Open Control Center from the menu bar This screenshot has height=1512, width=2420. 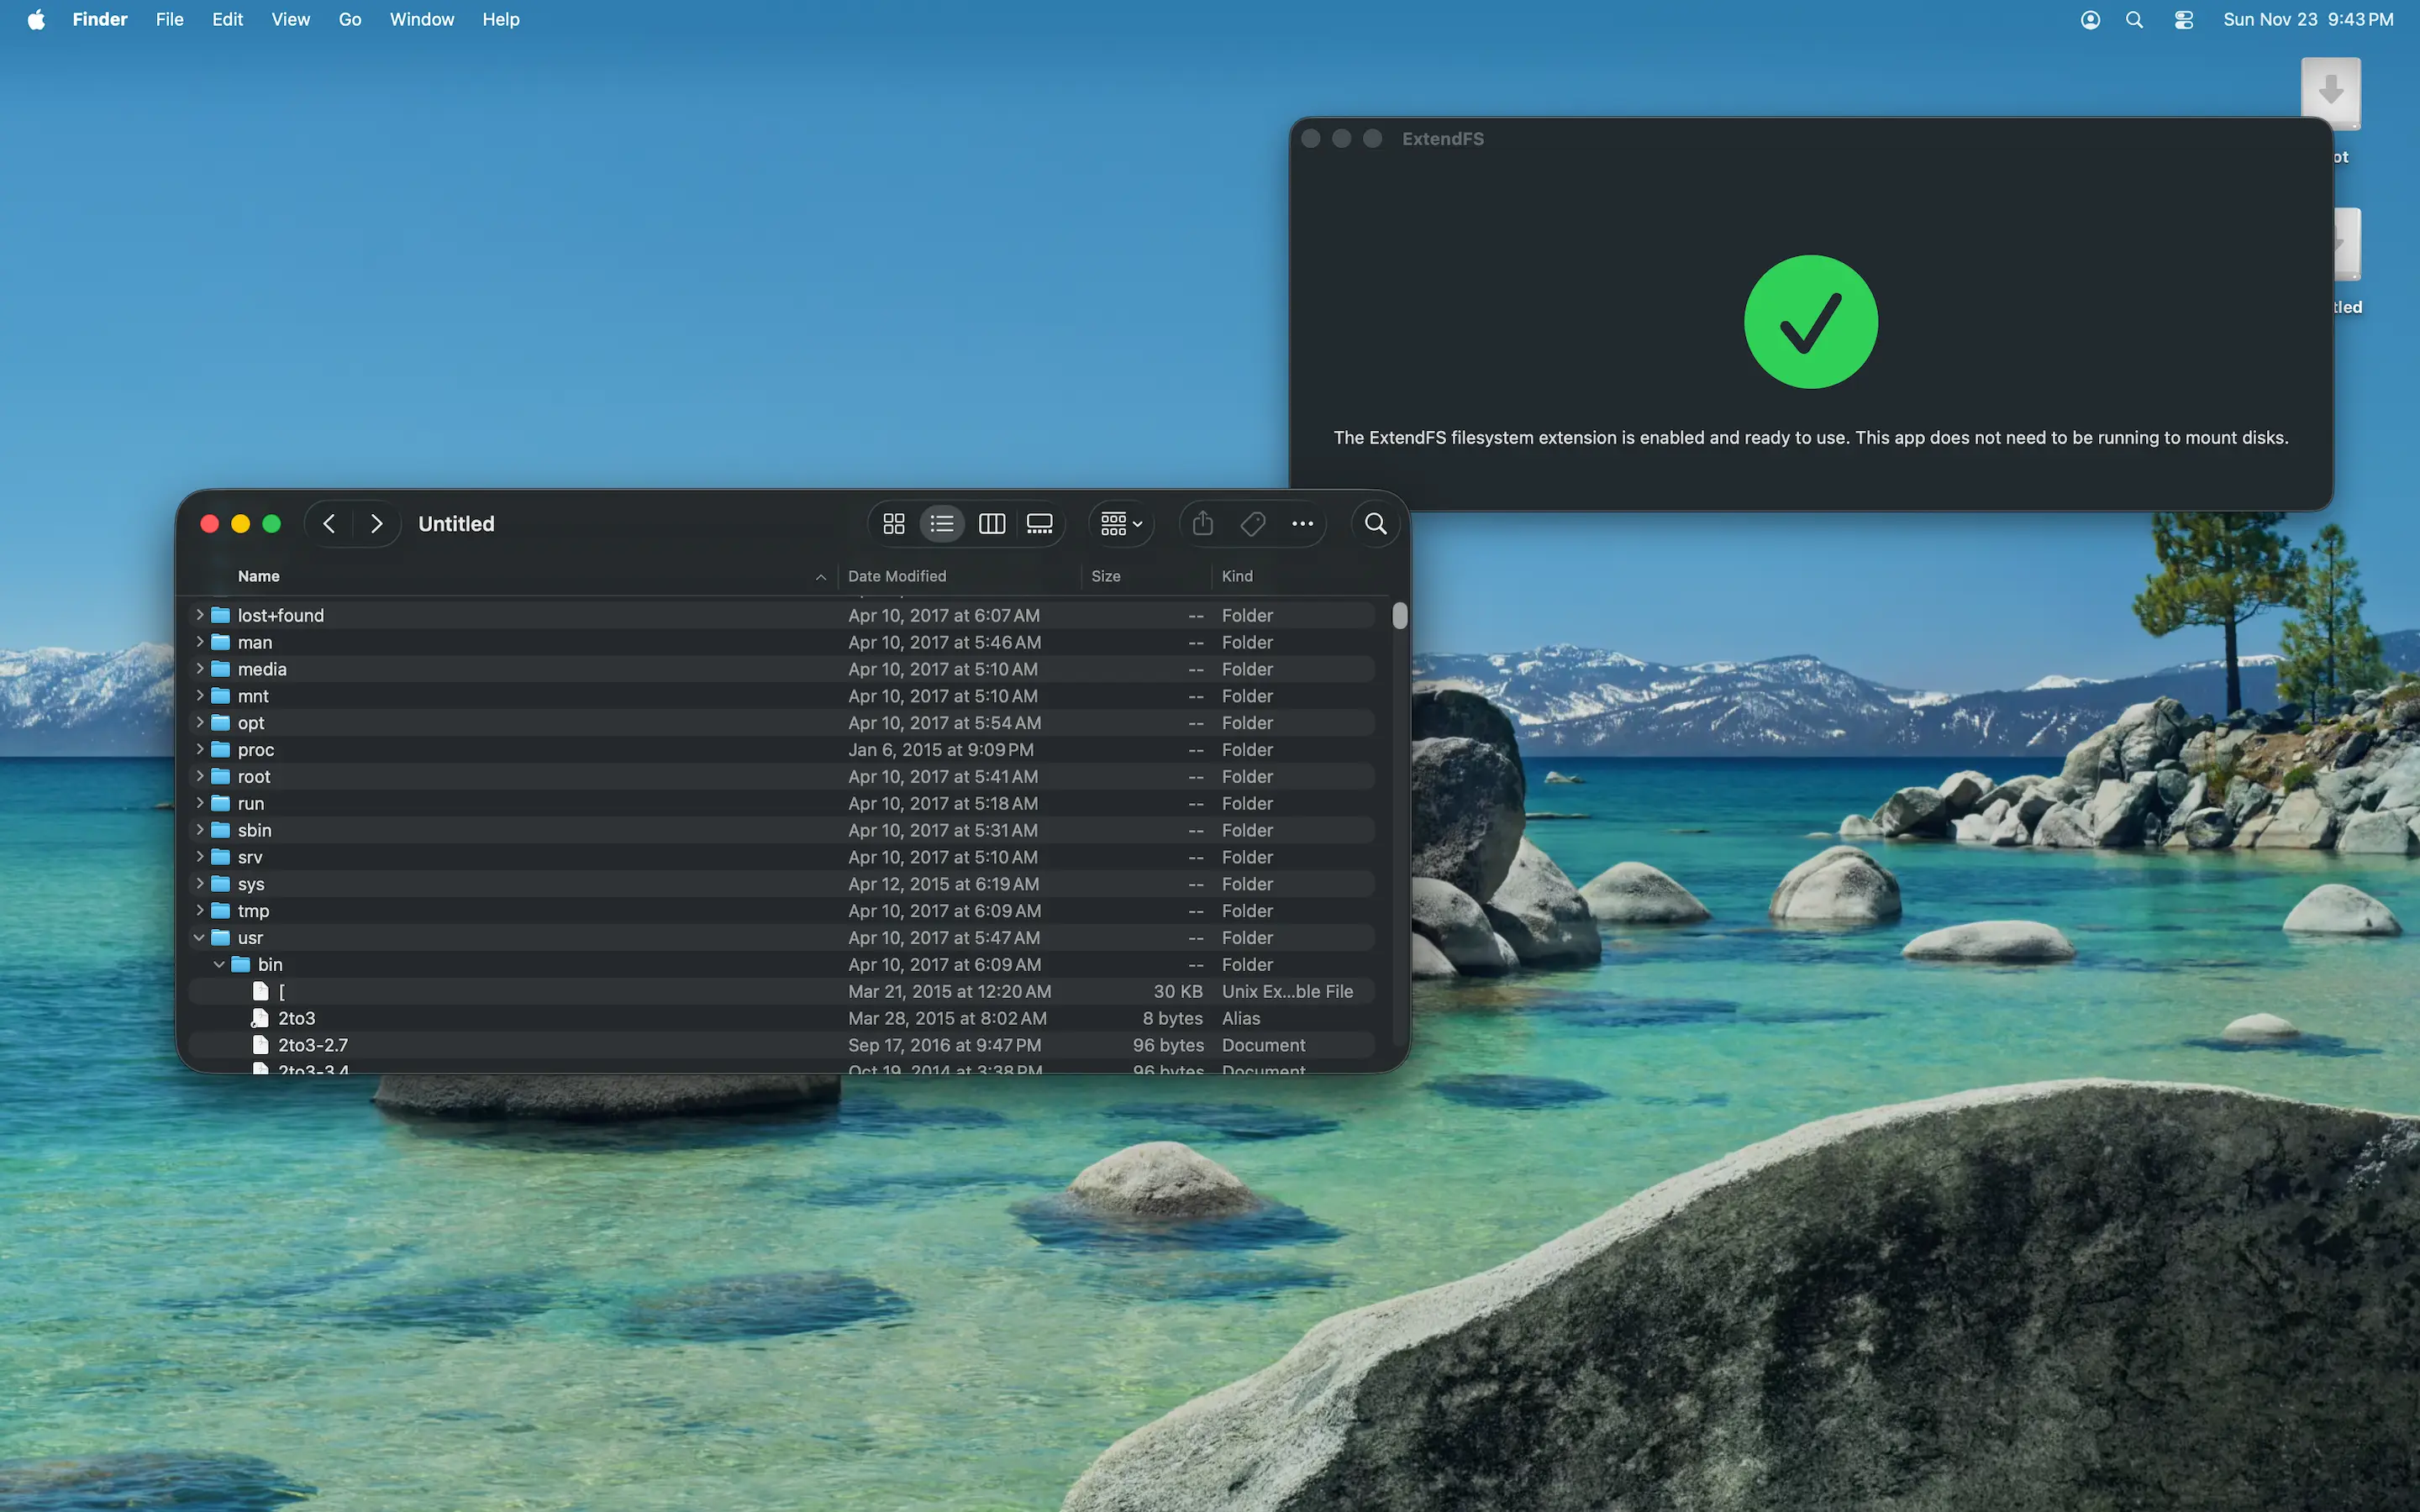(x=2184, y=19)
